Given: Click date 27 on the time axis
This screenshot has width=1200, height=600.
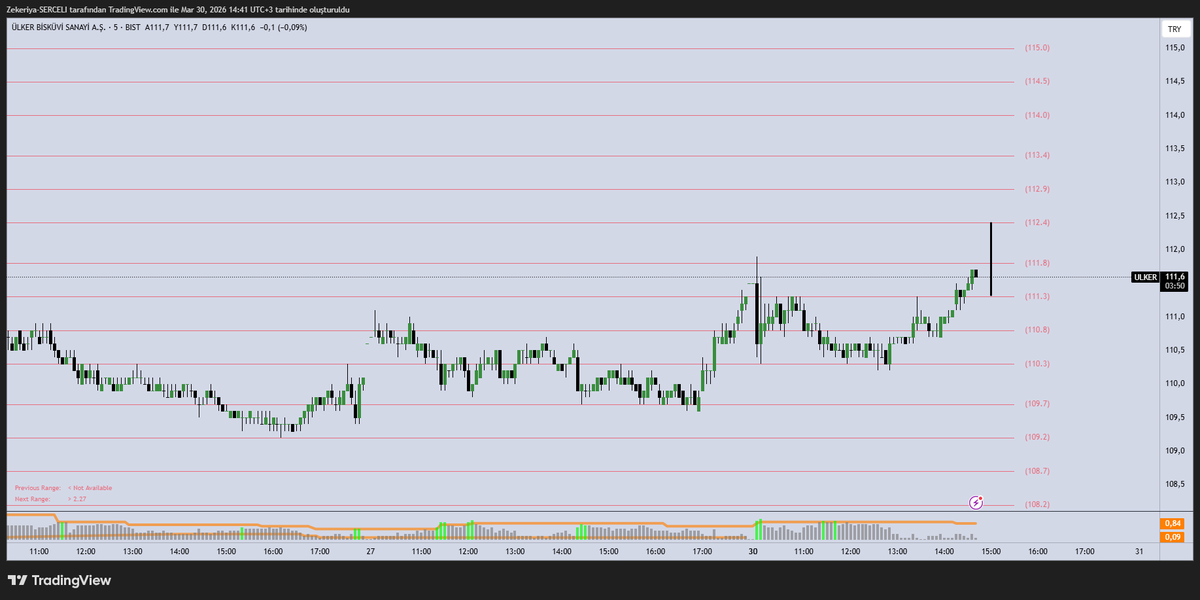Looking at the screenshot, I should coord(371,551).
